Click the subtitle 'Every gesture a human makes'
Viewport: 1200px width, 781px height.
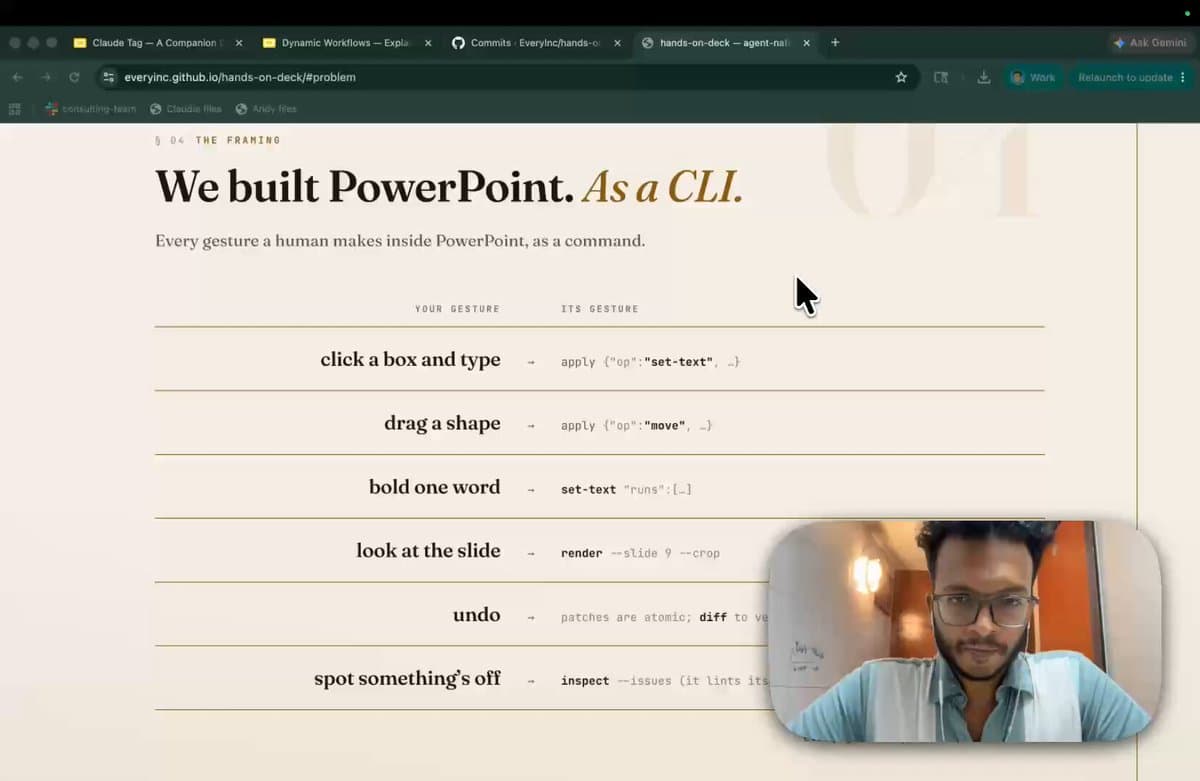tap(400, 241)
